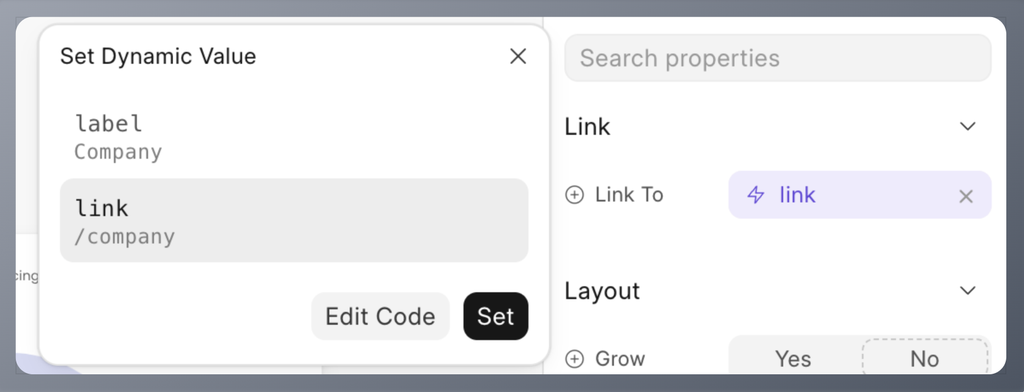Collapse the Layout section chevron
The height and width of the screenshot is (392, 1024).
point(967,290)
